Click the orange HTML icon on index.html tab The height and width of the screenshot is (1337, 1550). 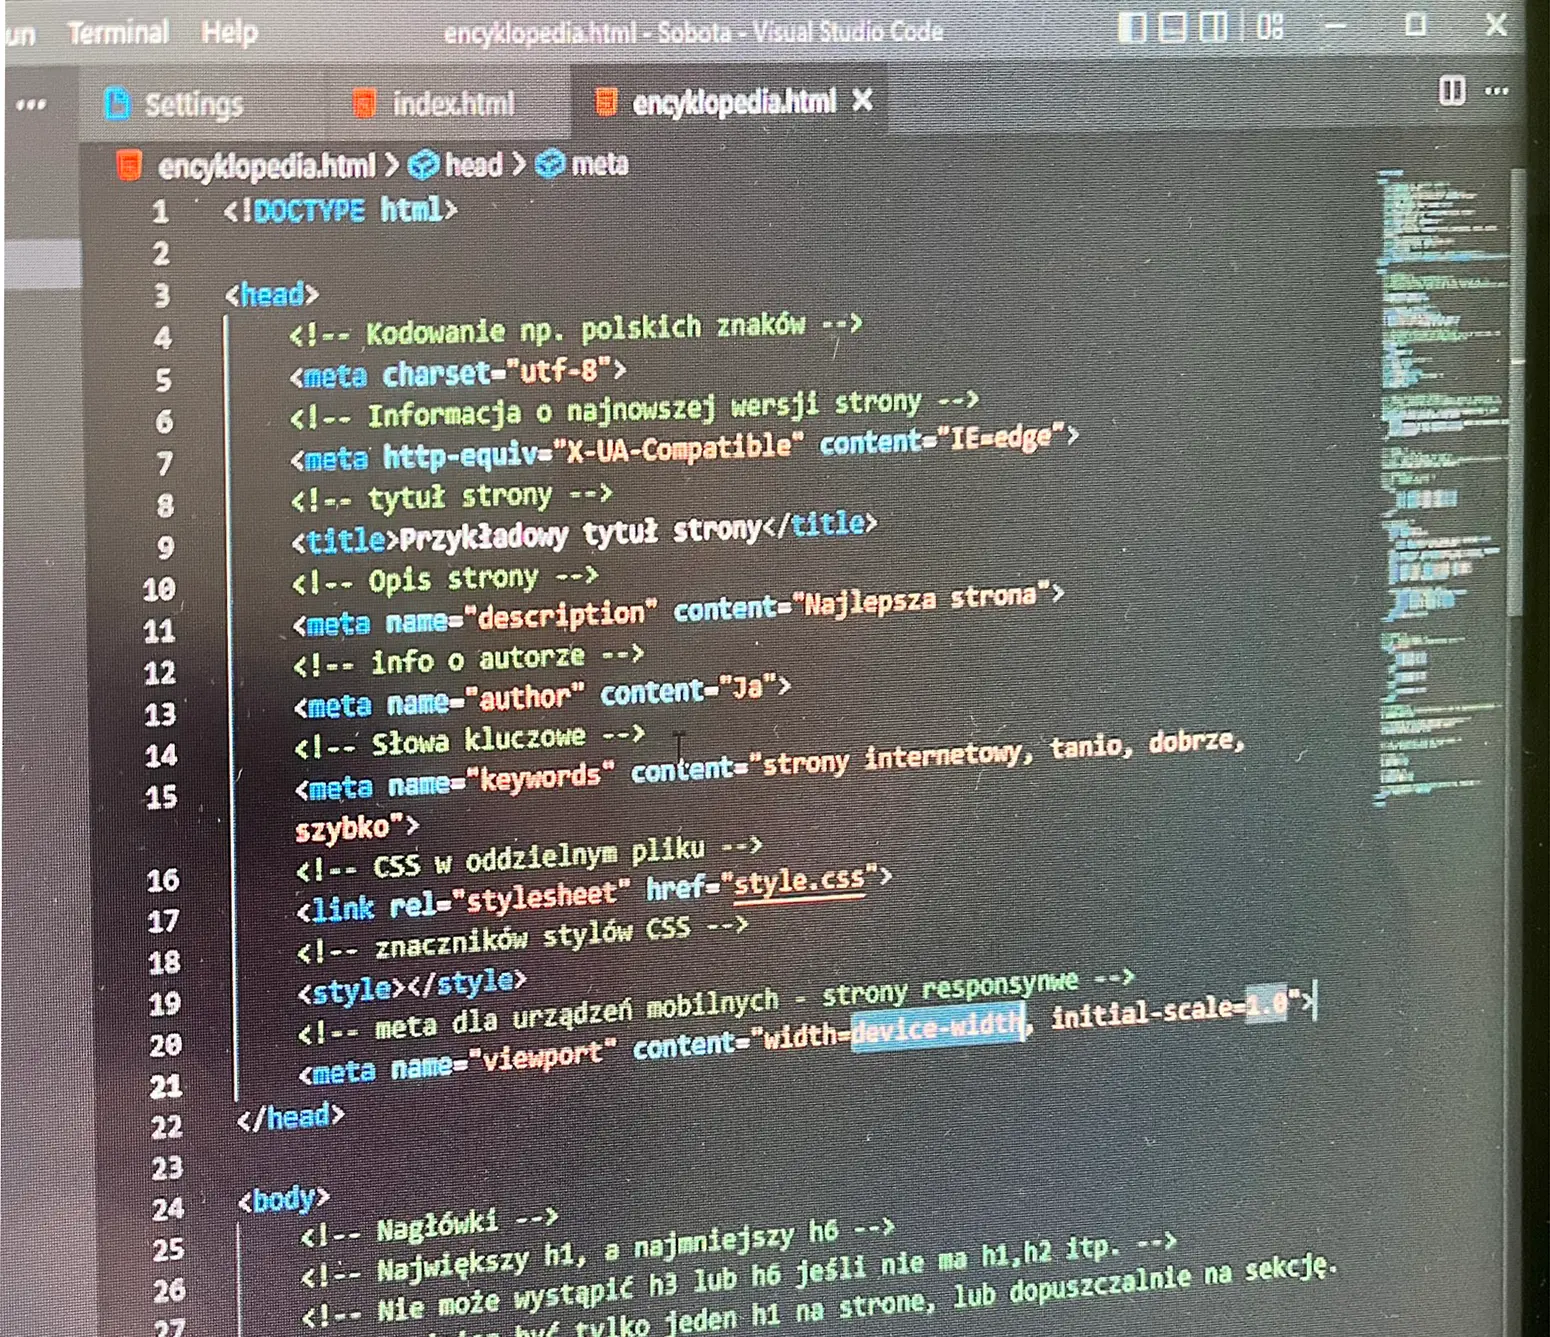coord(363,102)
